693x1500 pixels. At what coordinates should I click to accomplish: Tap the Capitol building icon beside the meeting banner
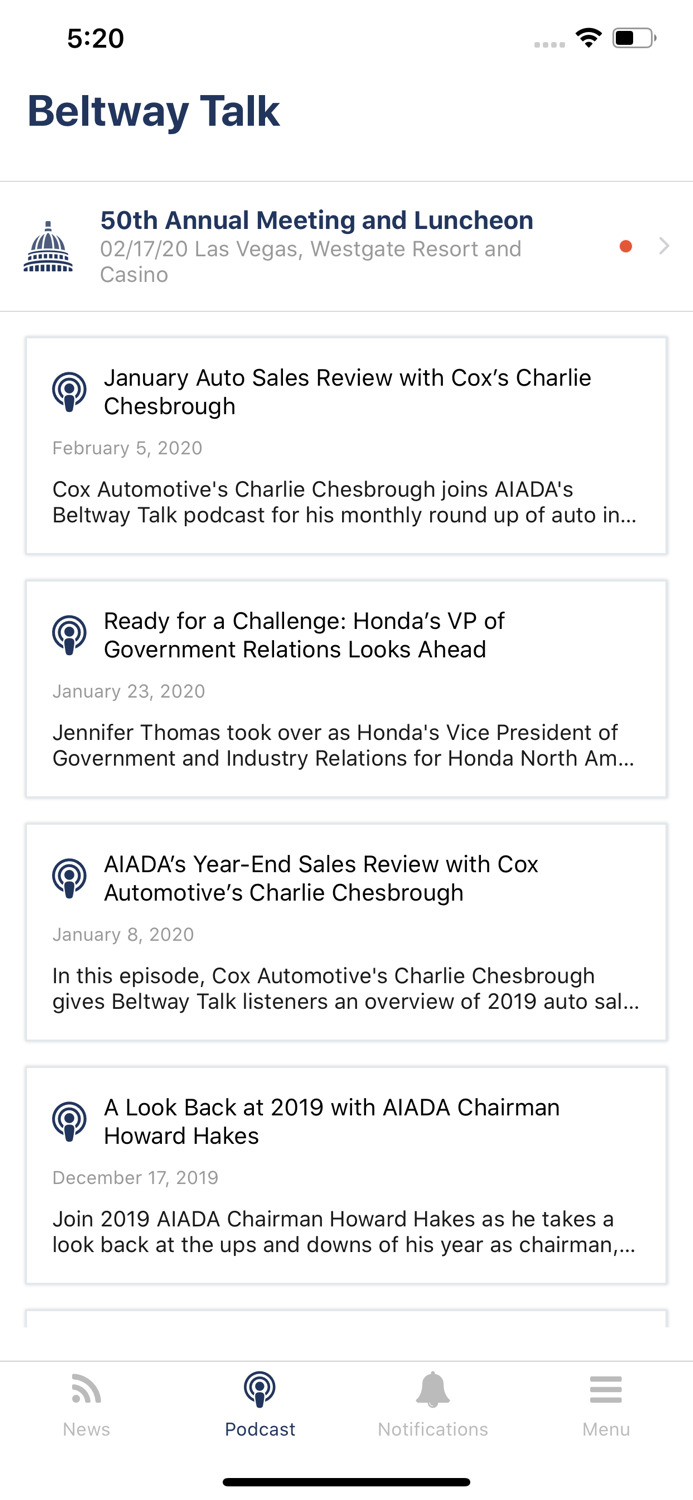coord(47,246)
